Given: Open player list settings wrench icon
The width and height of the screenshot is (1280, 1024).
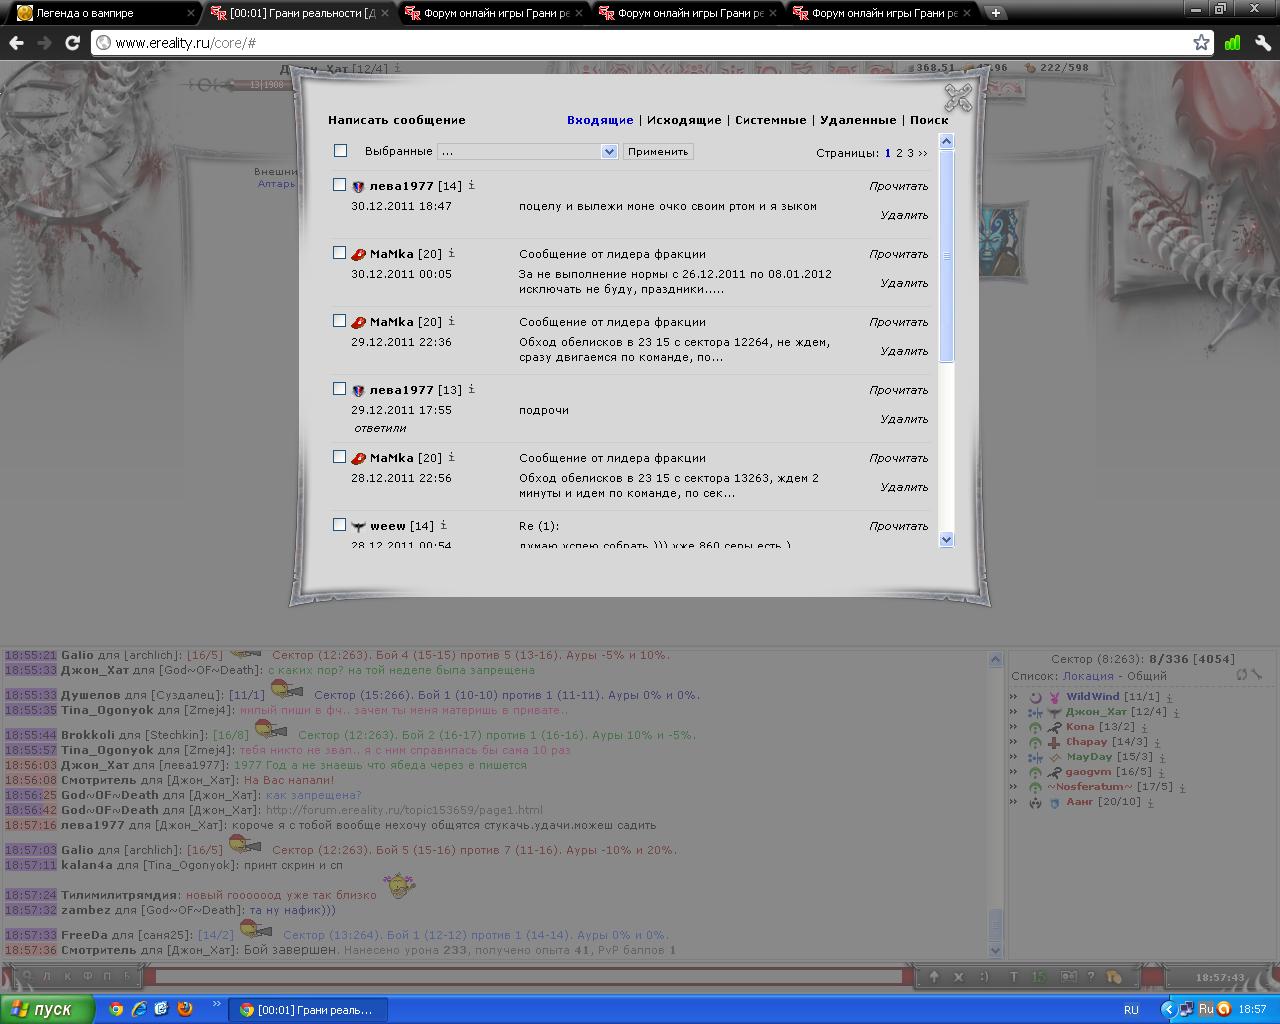Looking at the screenshot, I should pyautogui.click(x=1256, y=675).
